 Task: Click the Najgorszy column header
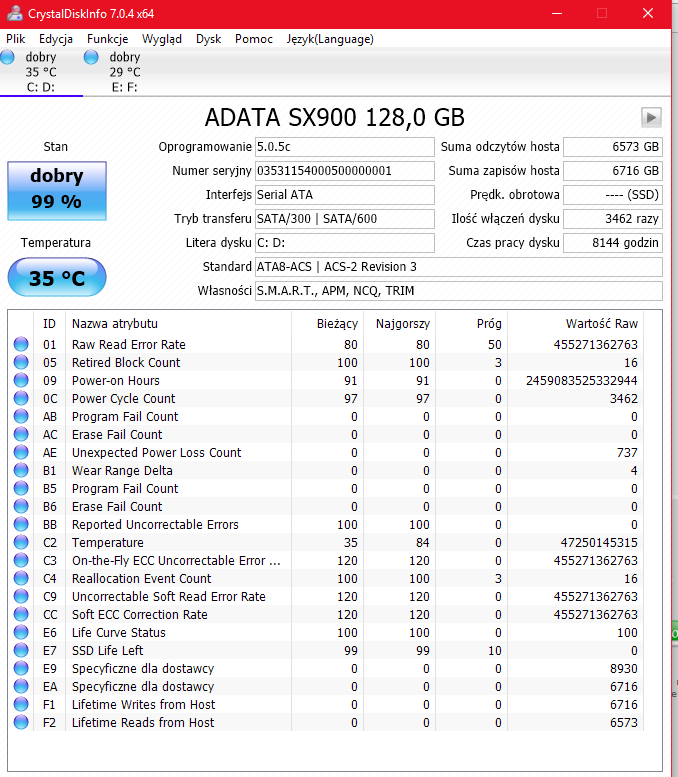coord(399,324)
